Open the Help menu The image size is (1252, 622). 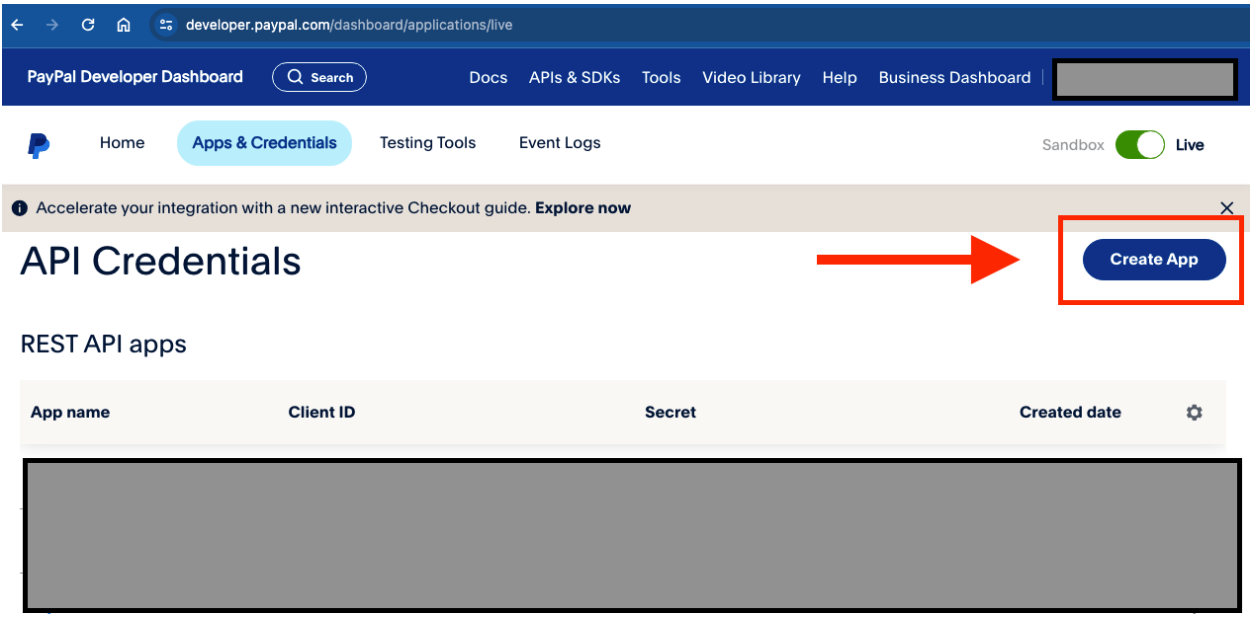[x=839, y=77]
